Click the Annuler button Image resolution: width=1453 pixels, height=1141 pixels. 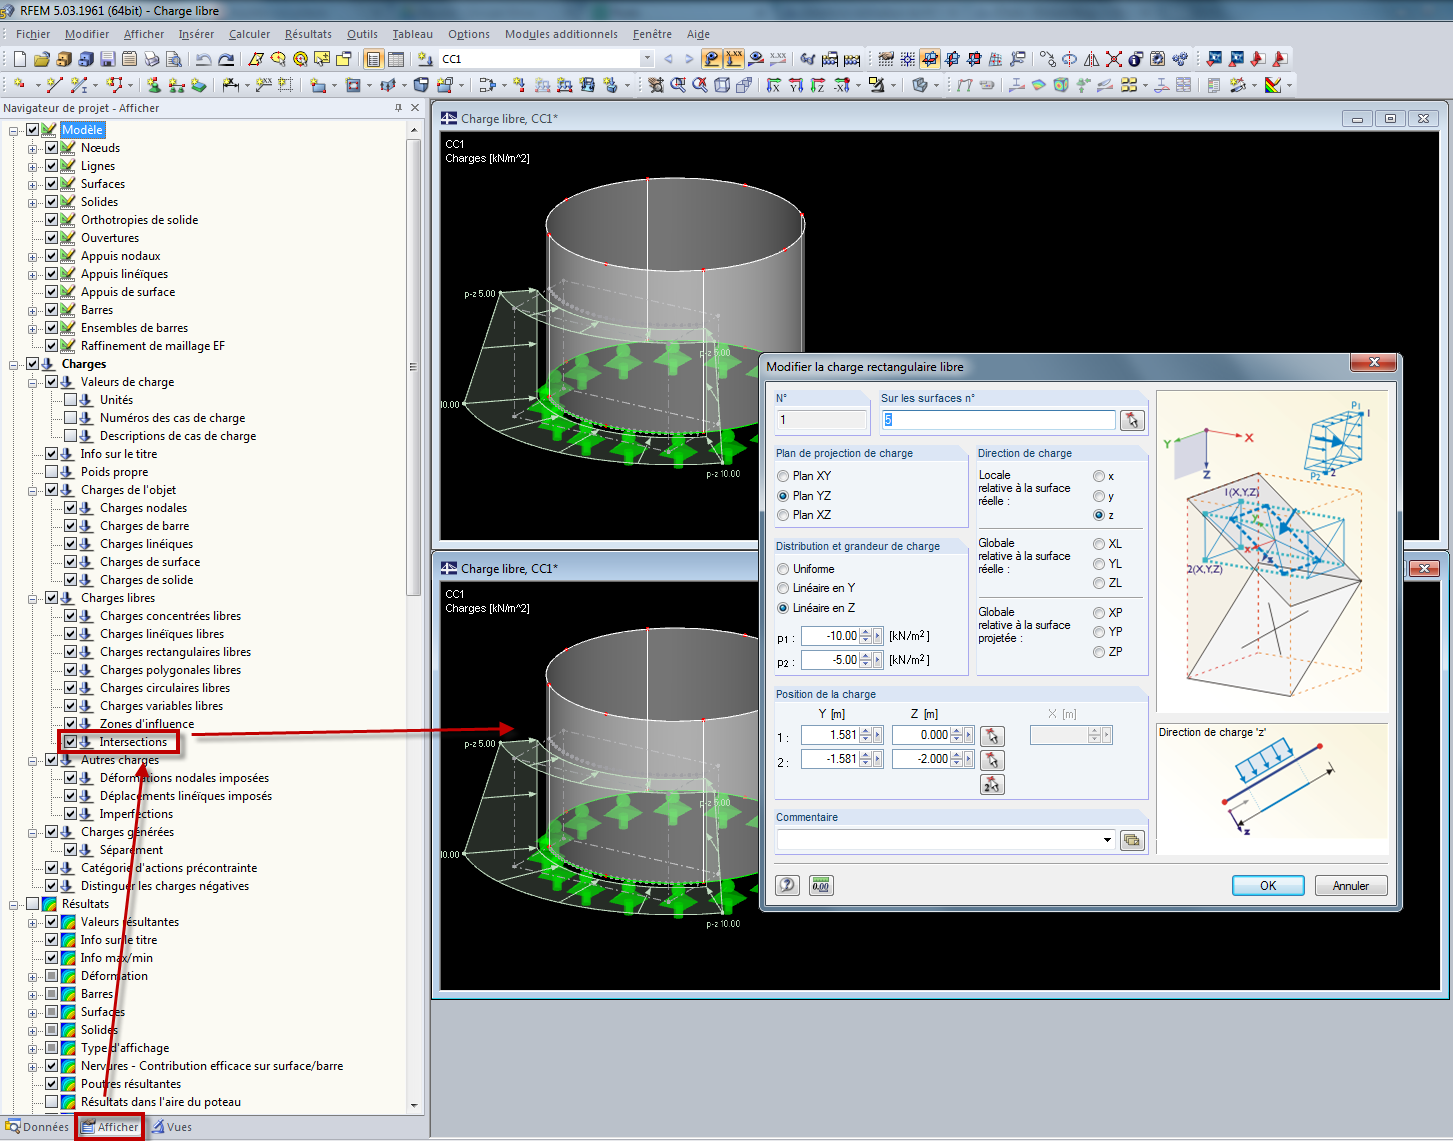coord(1350,886)
